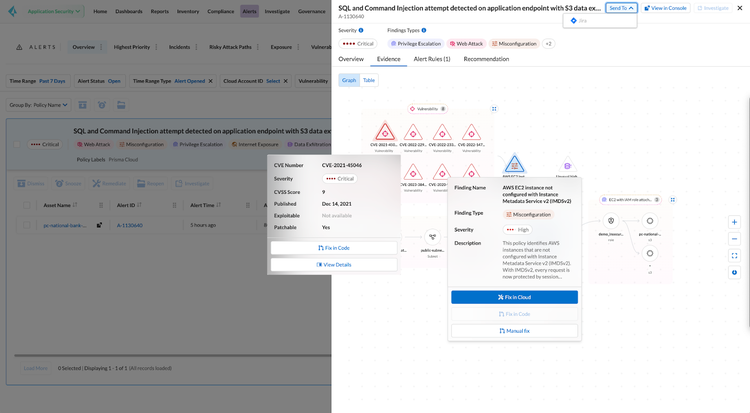Switch to the Risky Attack Paths view
This screenshot has width=750, height=413.
pyautogui.click(x=230, y=47)
